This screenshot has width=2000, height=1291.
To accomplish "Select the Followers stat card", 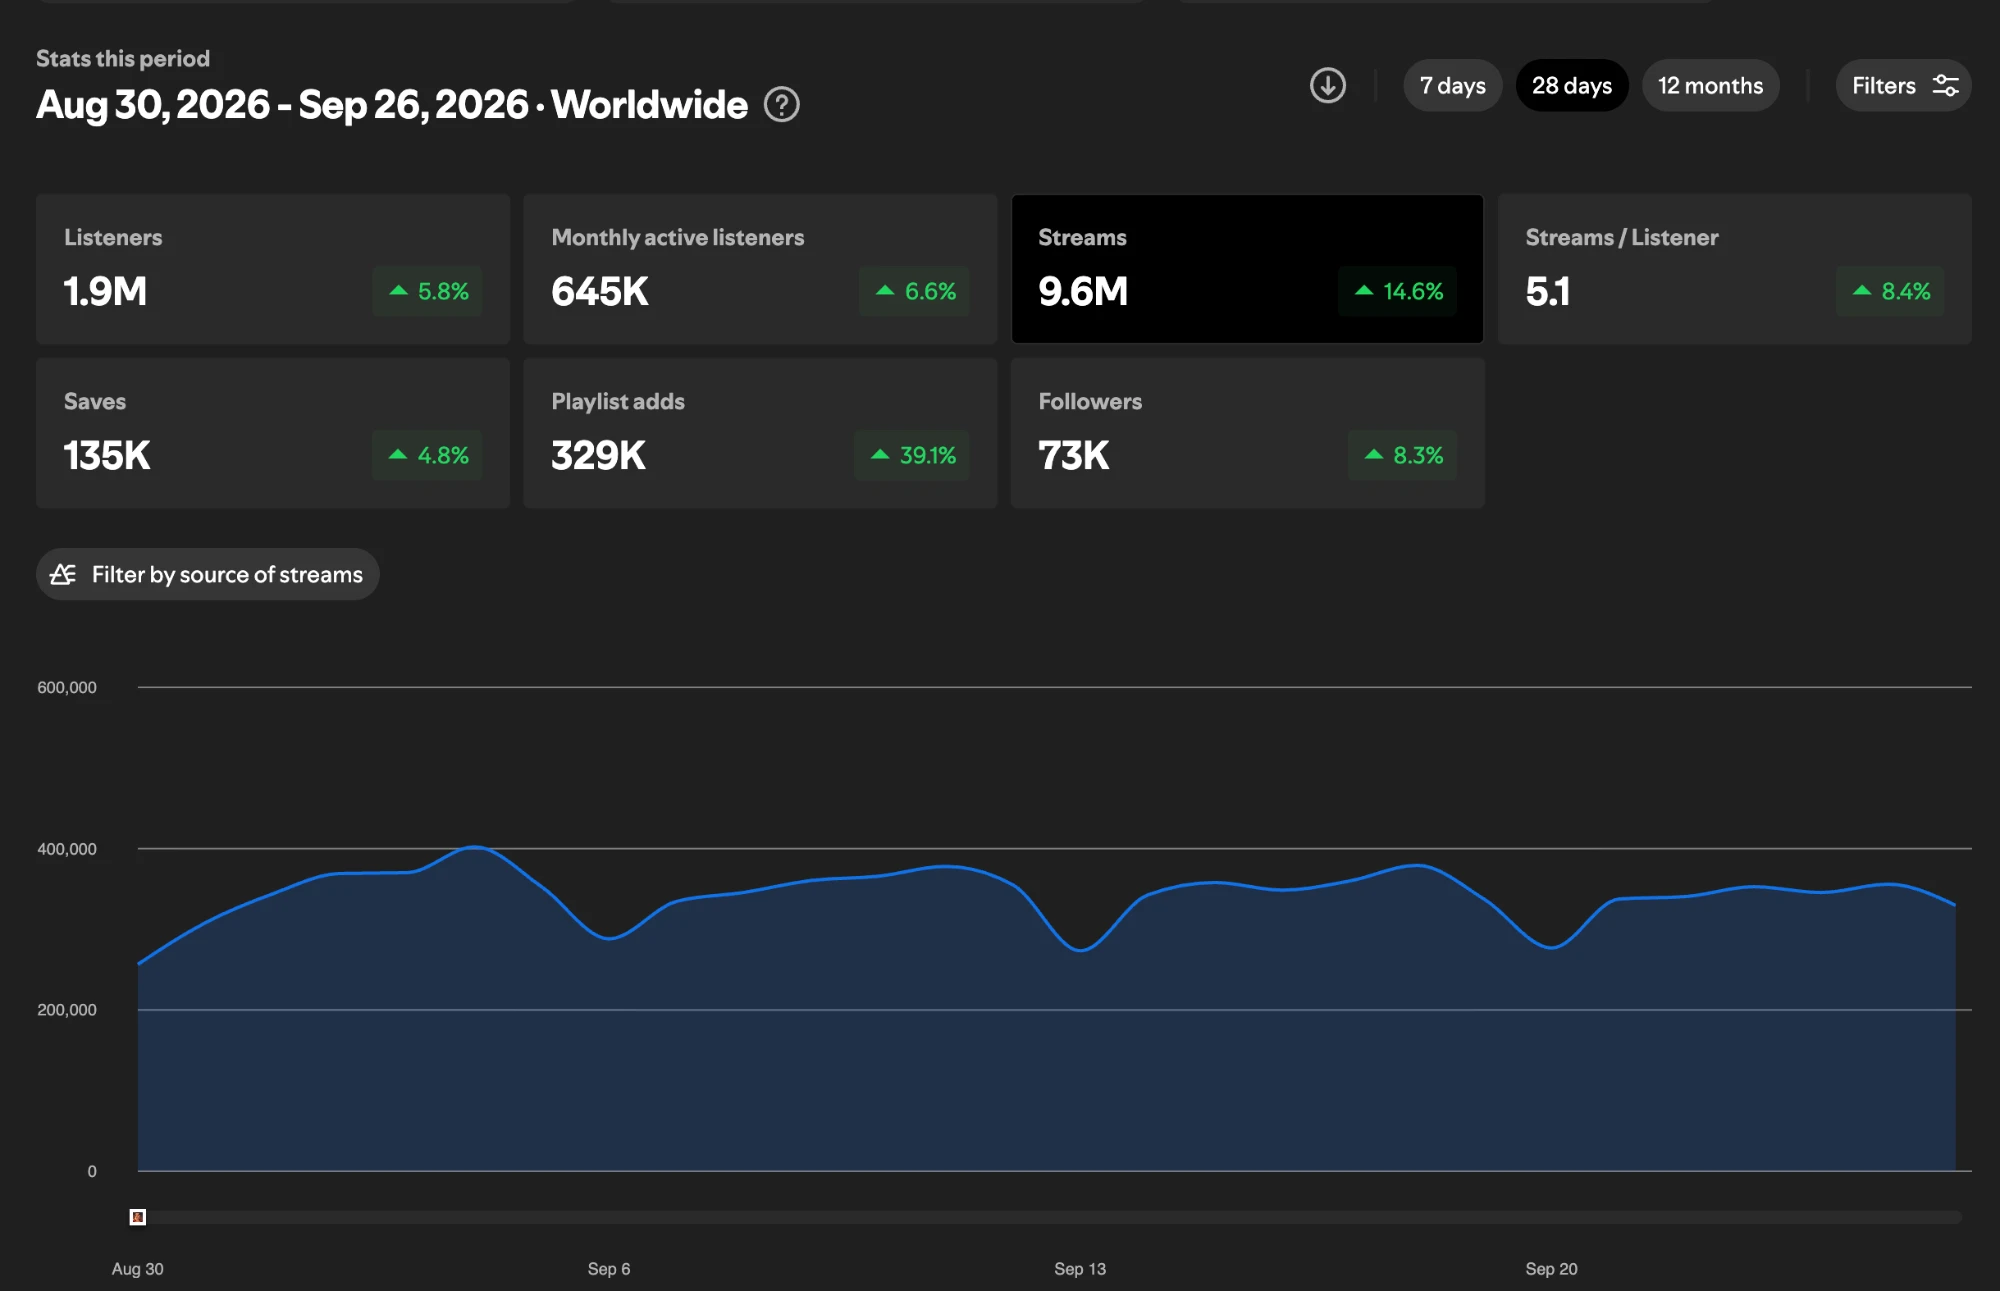I will tap(1247, 433).
